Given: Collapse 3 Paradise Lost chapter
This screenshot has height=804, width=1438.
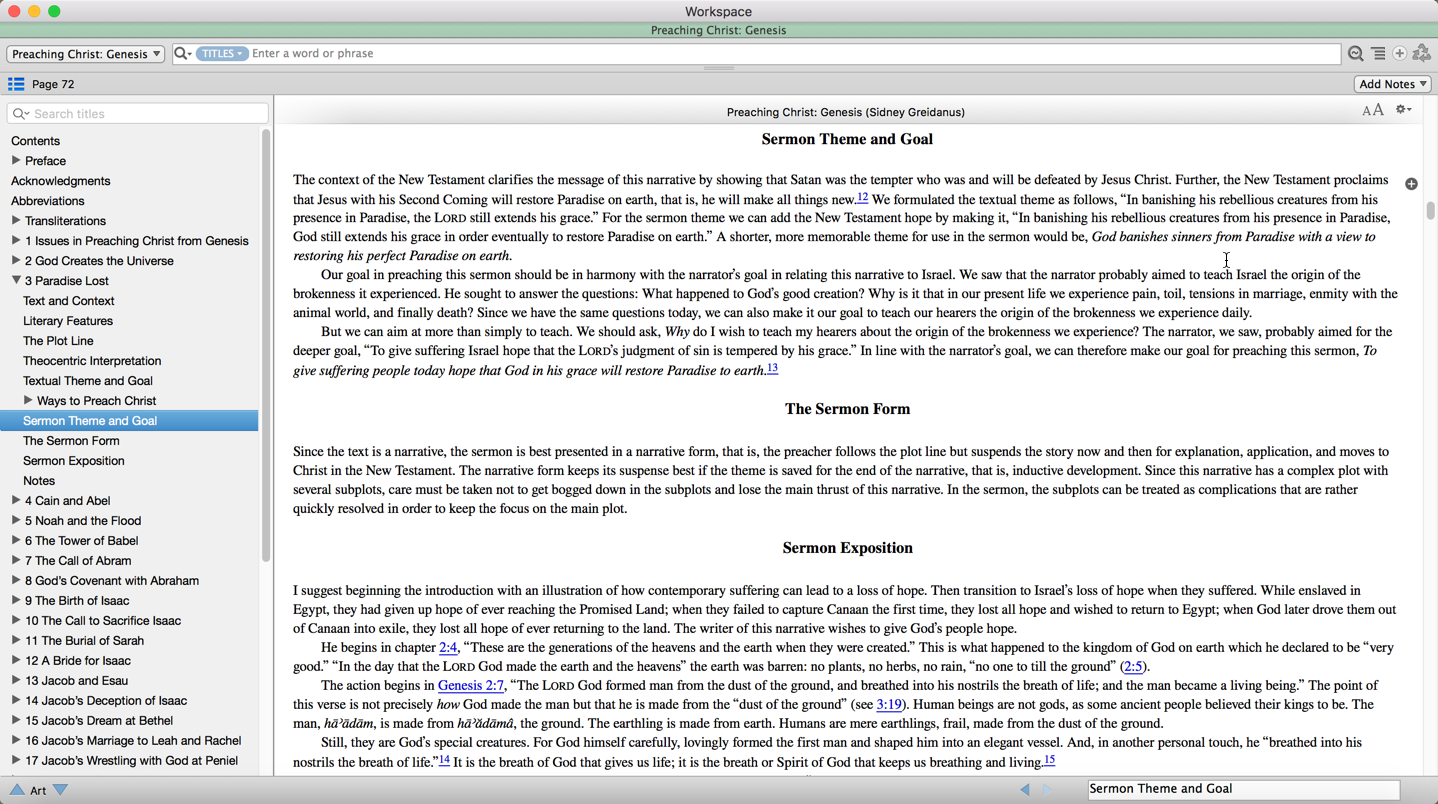Looking at the screenshot, I should [x=16, y=280].
